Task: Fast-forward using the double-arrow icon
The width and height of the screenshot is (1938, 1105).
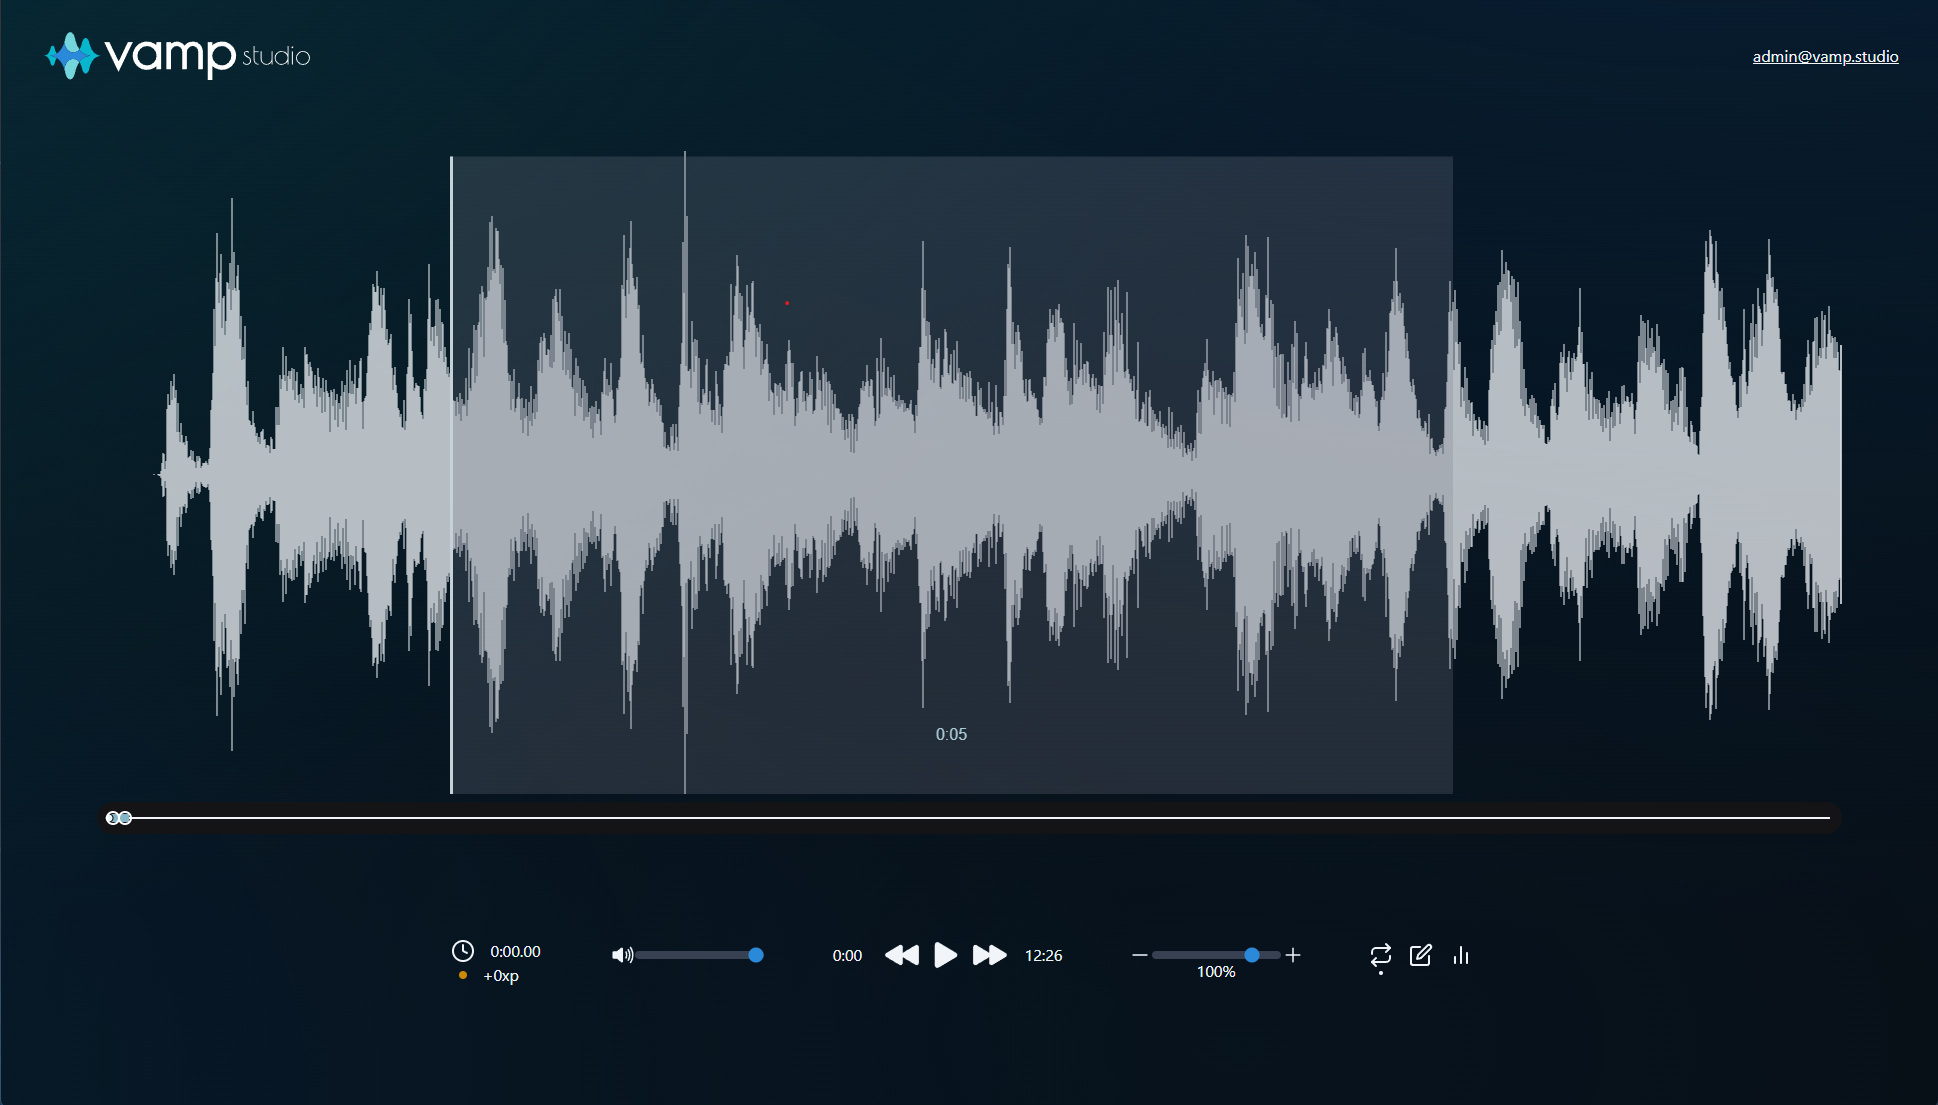Action: pos(989,955)
